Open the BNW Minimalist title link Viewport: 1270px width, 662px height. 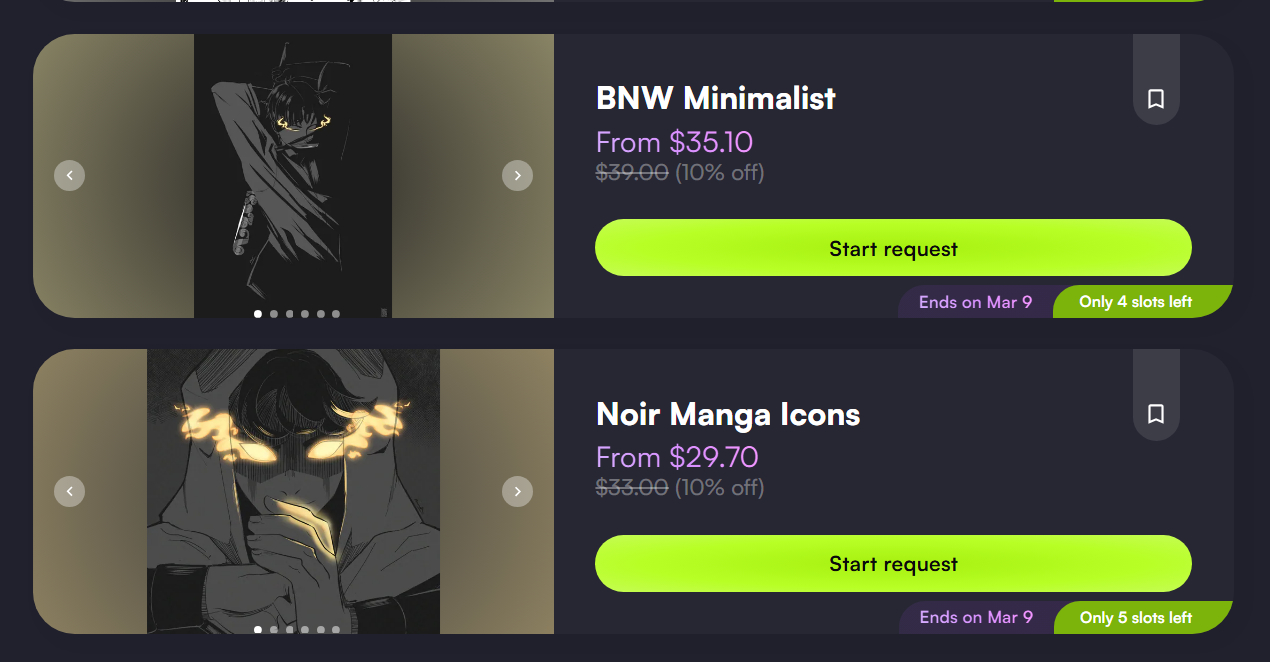point(715,98)
